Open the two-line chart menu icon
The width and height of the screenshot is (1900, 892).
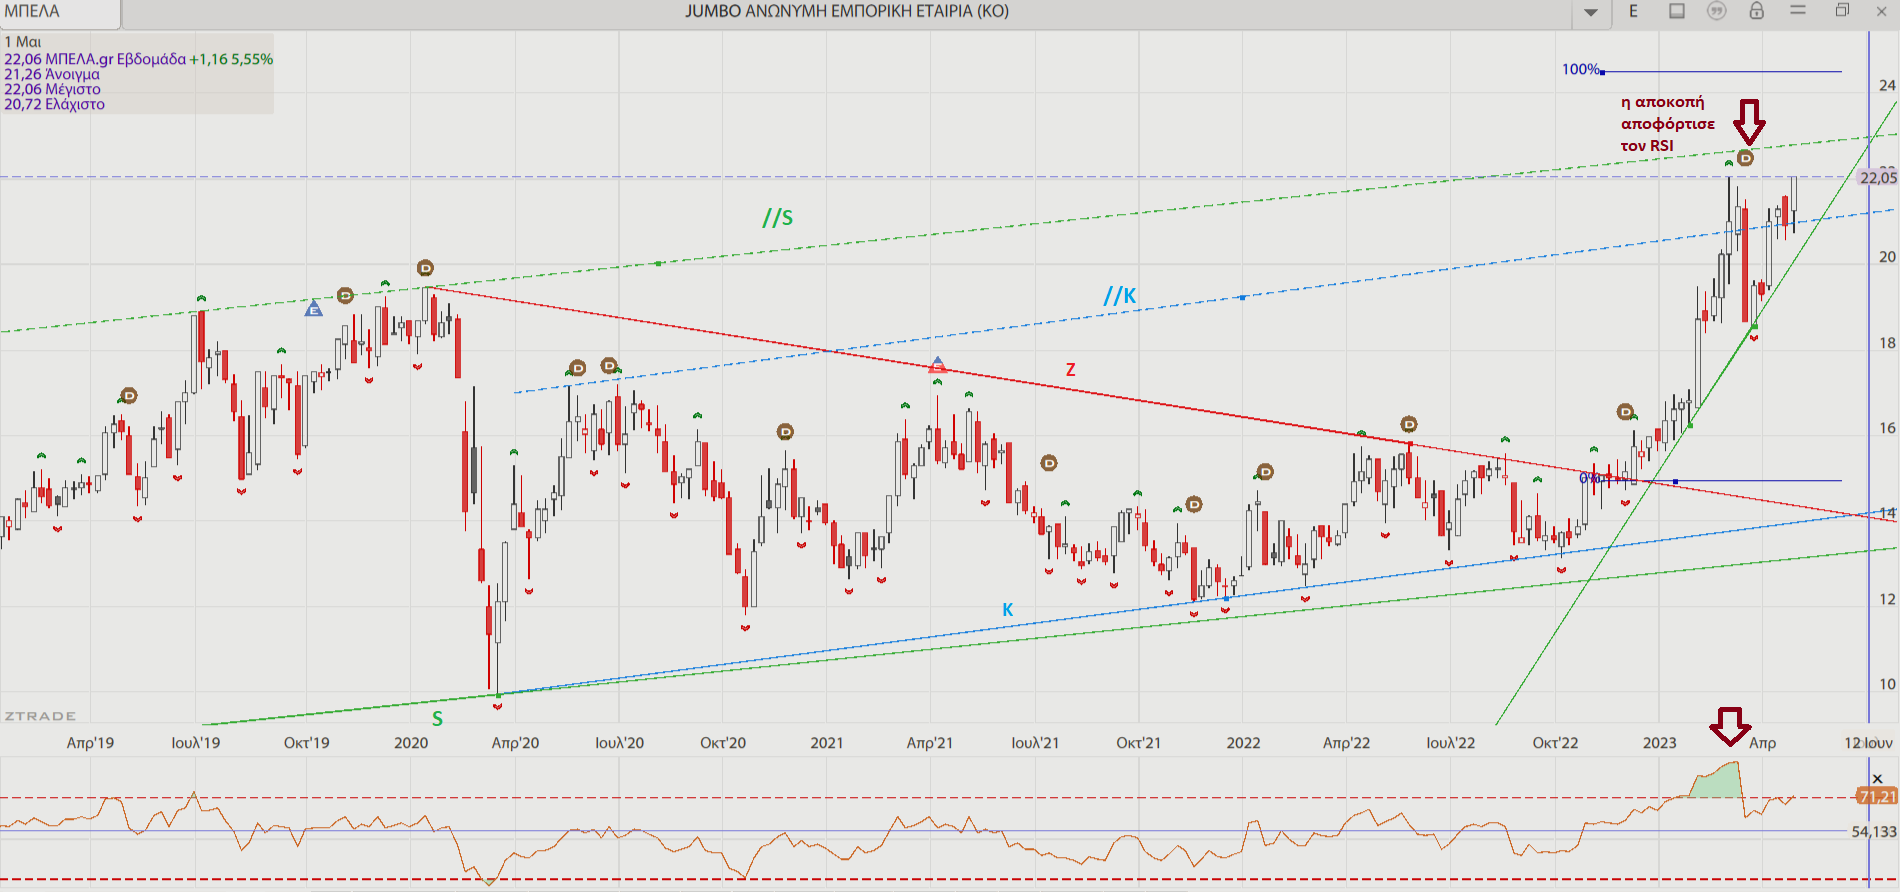(x=1798, y=10)
